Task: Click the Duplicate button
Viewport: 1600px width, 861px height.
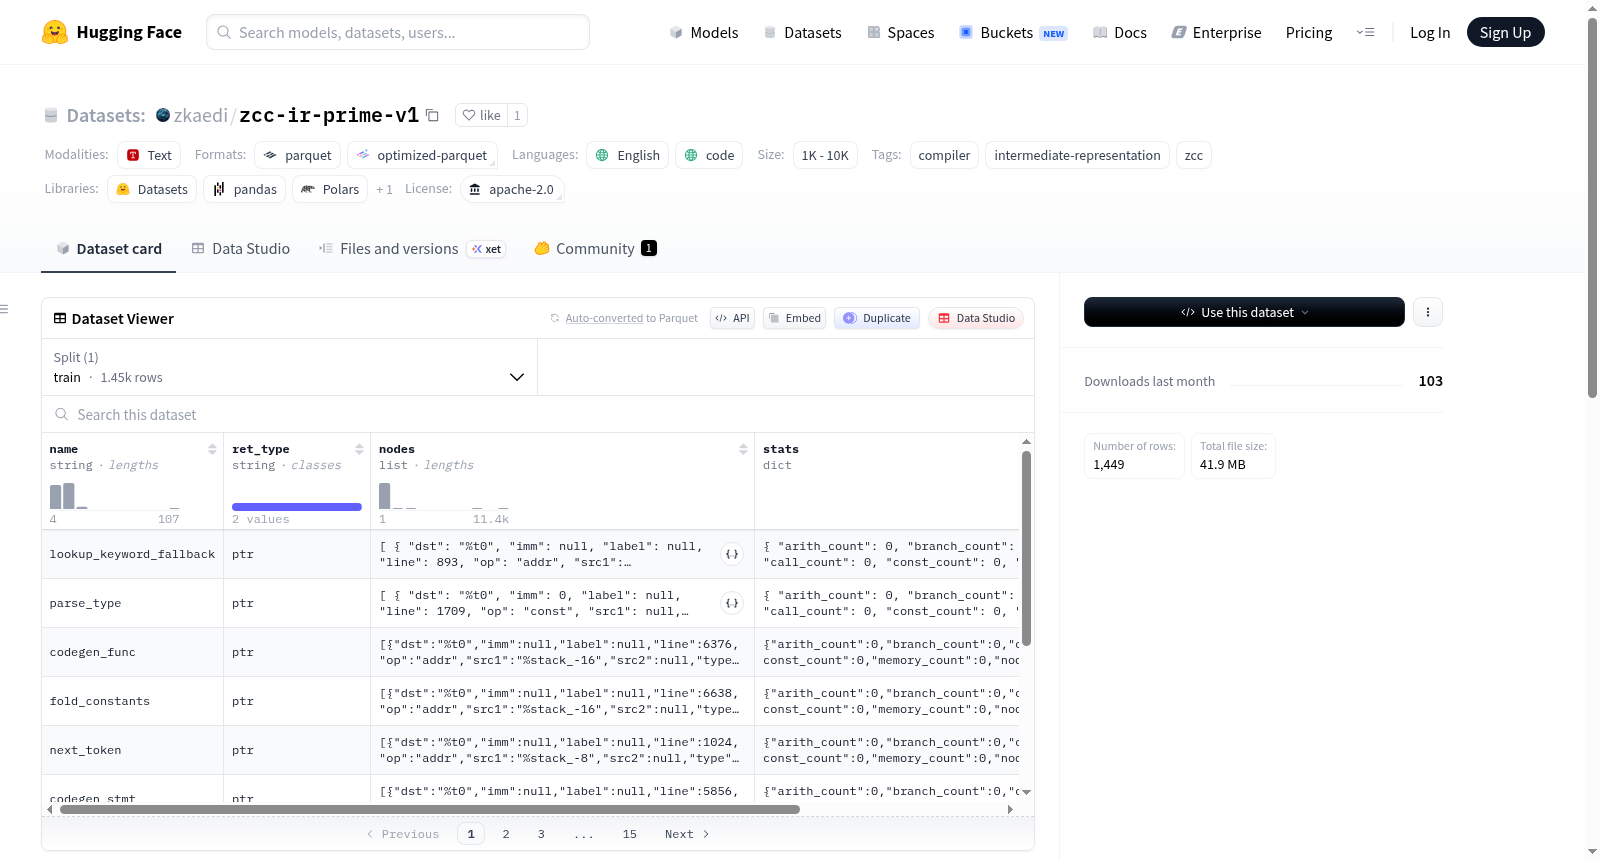Action: pyautogui.click(x=877, y=318)
